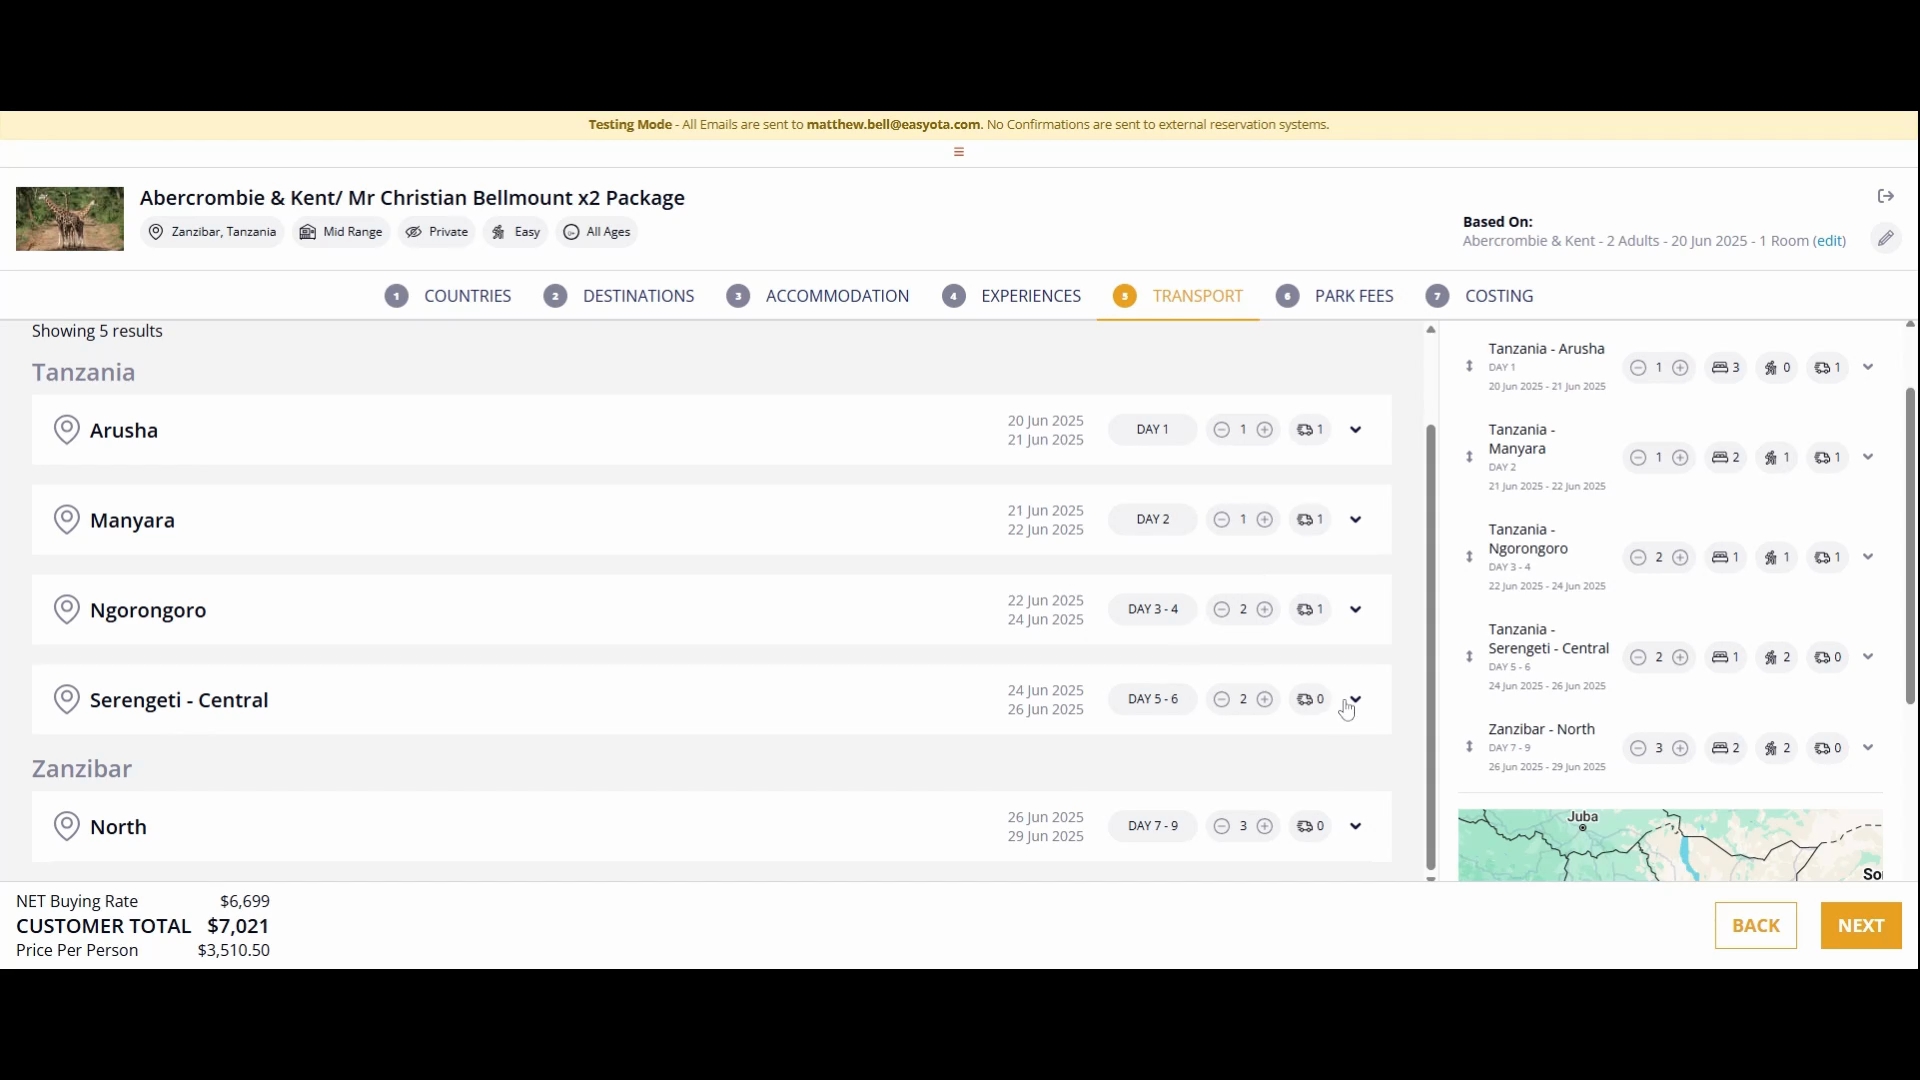Click the main list vertical scrollbar
This screenshot has height=1080, width=1920.
[x=1431, y=647]
